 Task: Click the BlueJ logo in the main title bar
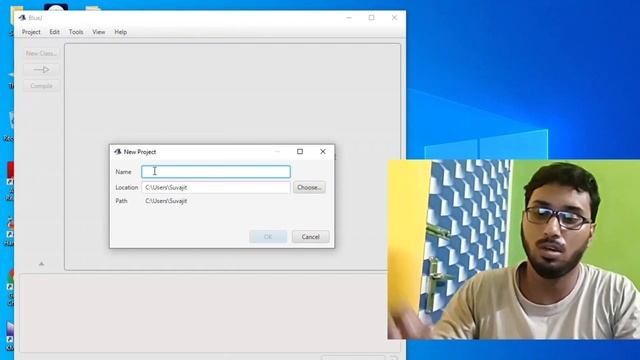tap(22, 18)
